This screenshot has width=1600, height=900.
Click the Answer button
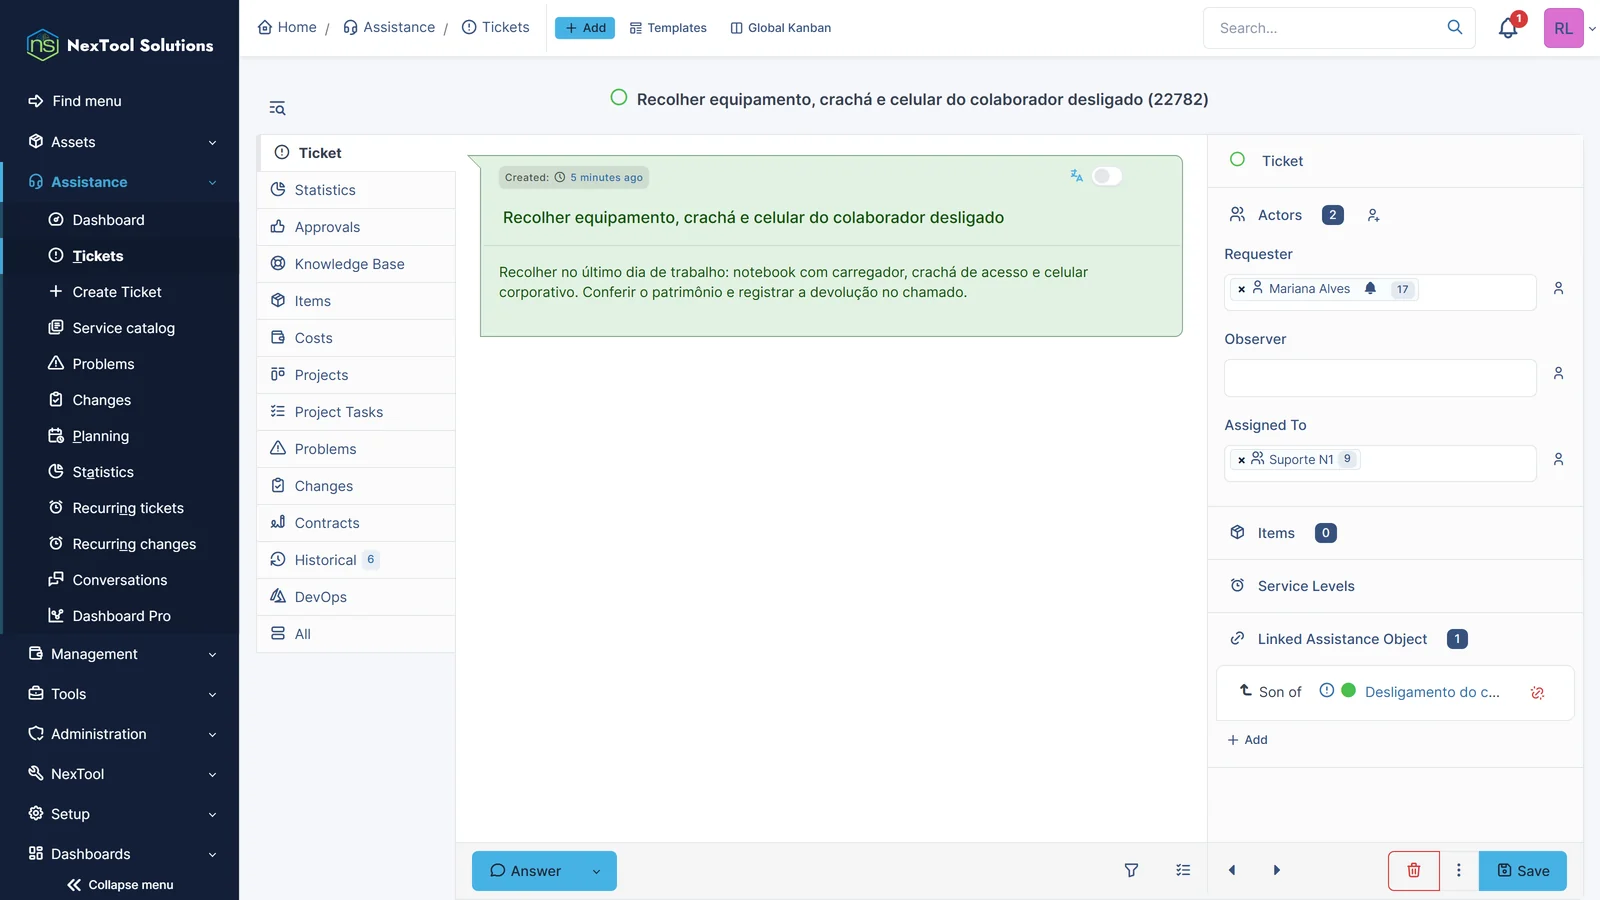(x=526, y=872)
